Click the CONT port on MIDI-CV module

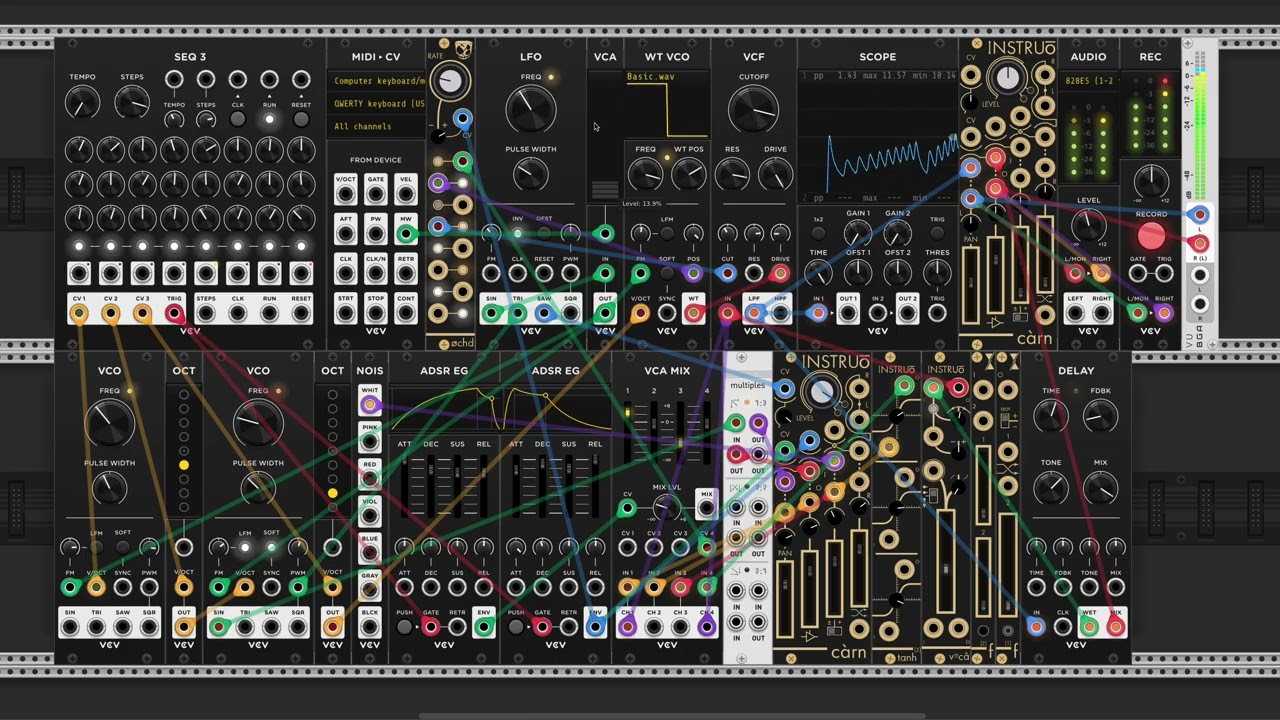tap(405, 313)
